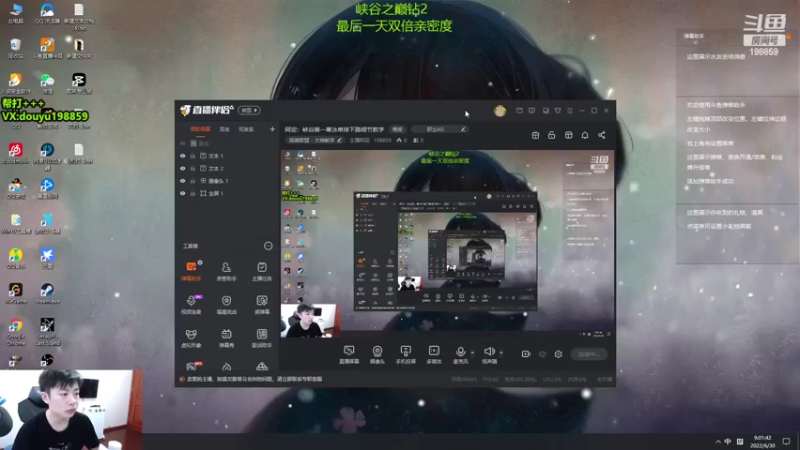Click the start streaming button
The image size is (800, 450).
tap(589, 354)
